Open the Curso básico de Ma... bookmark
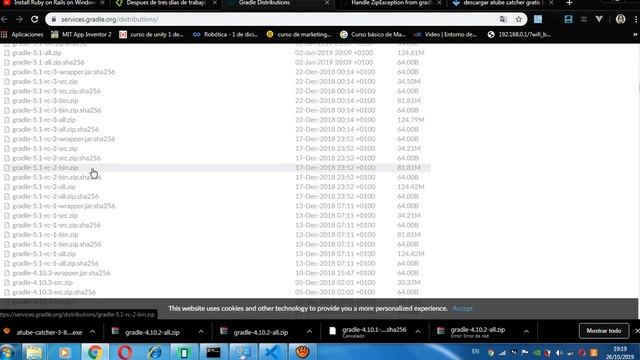 [373, 35]
